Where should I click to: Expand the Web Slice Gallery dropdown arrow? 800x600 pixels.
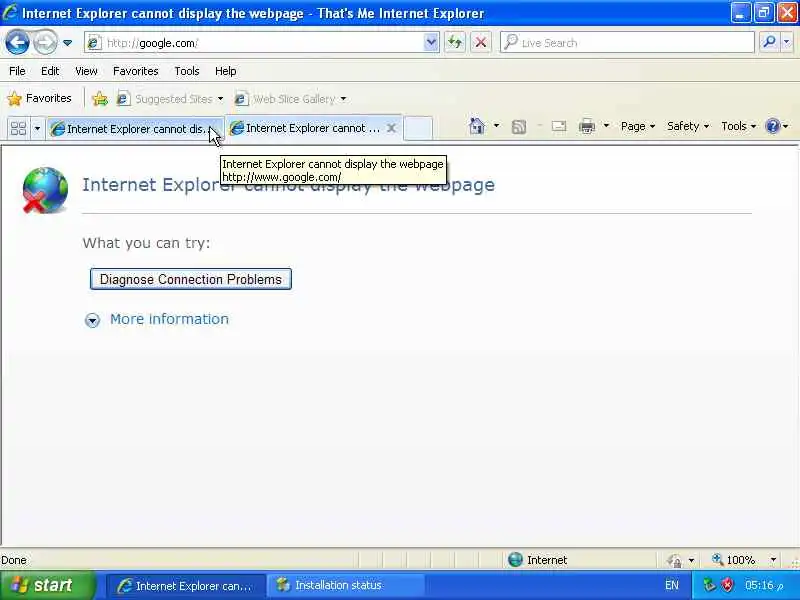tap(343, 99)
